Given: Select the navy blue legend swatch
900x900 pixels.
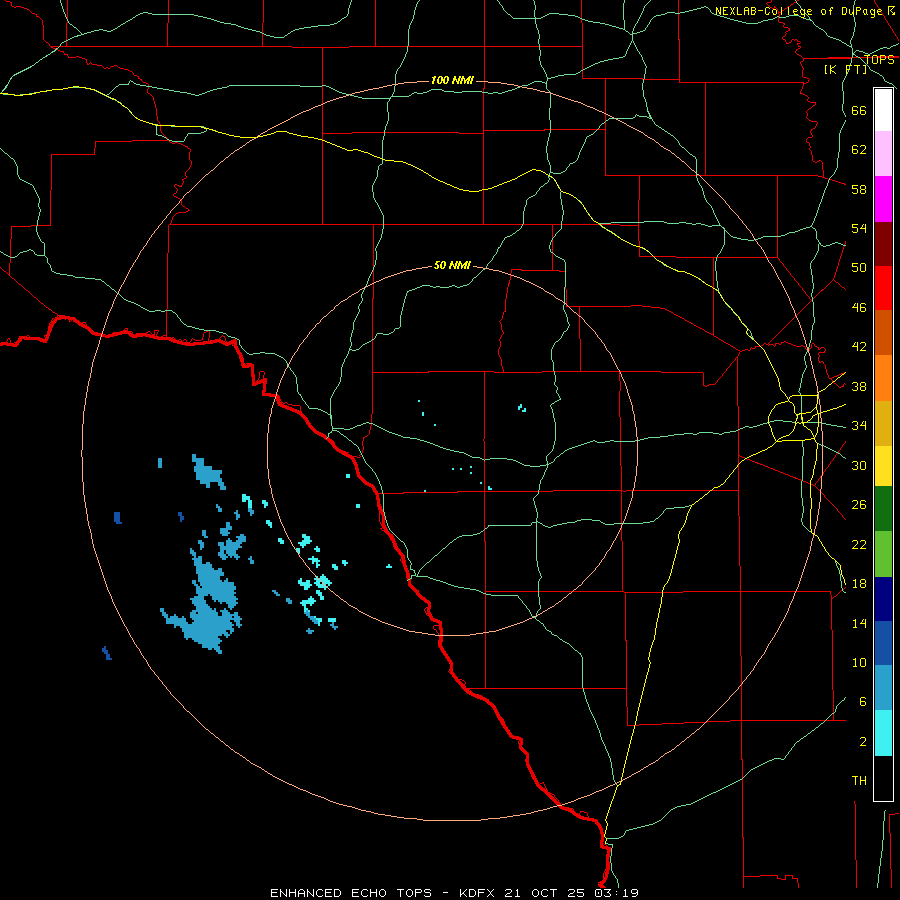Looking at the screenshot, I should [x=883, y=599].
